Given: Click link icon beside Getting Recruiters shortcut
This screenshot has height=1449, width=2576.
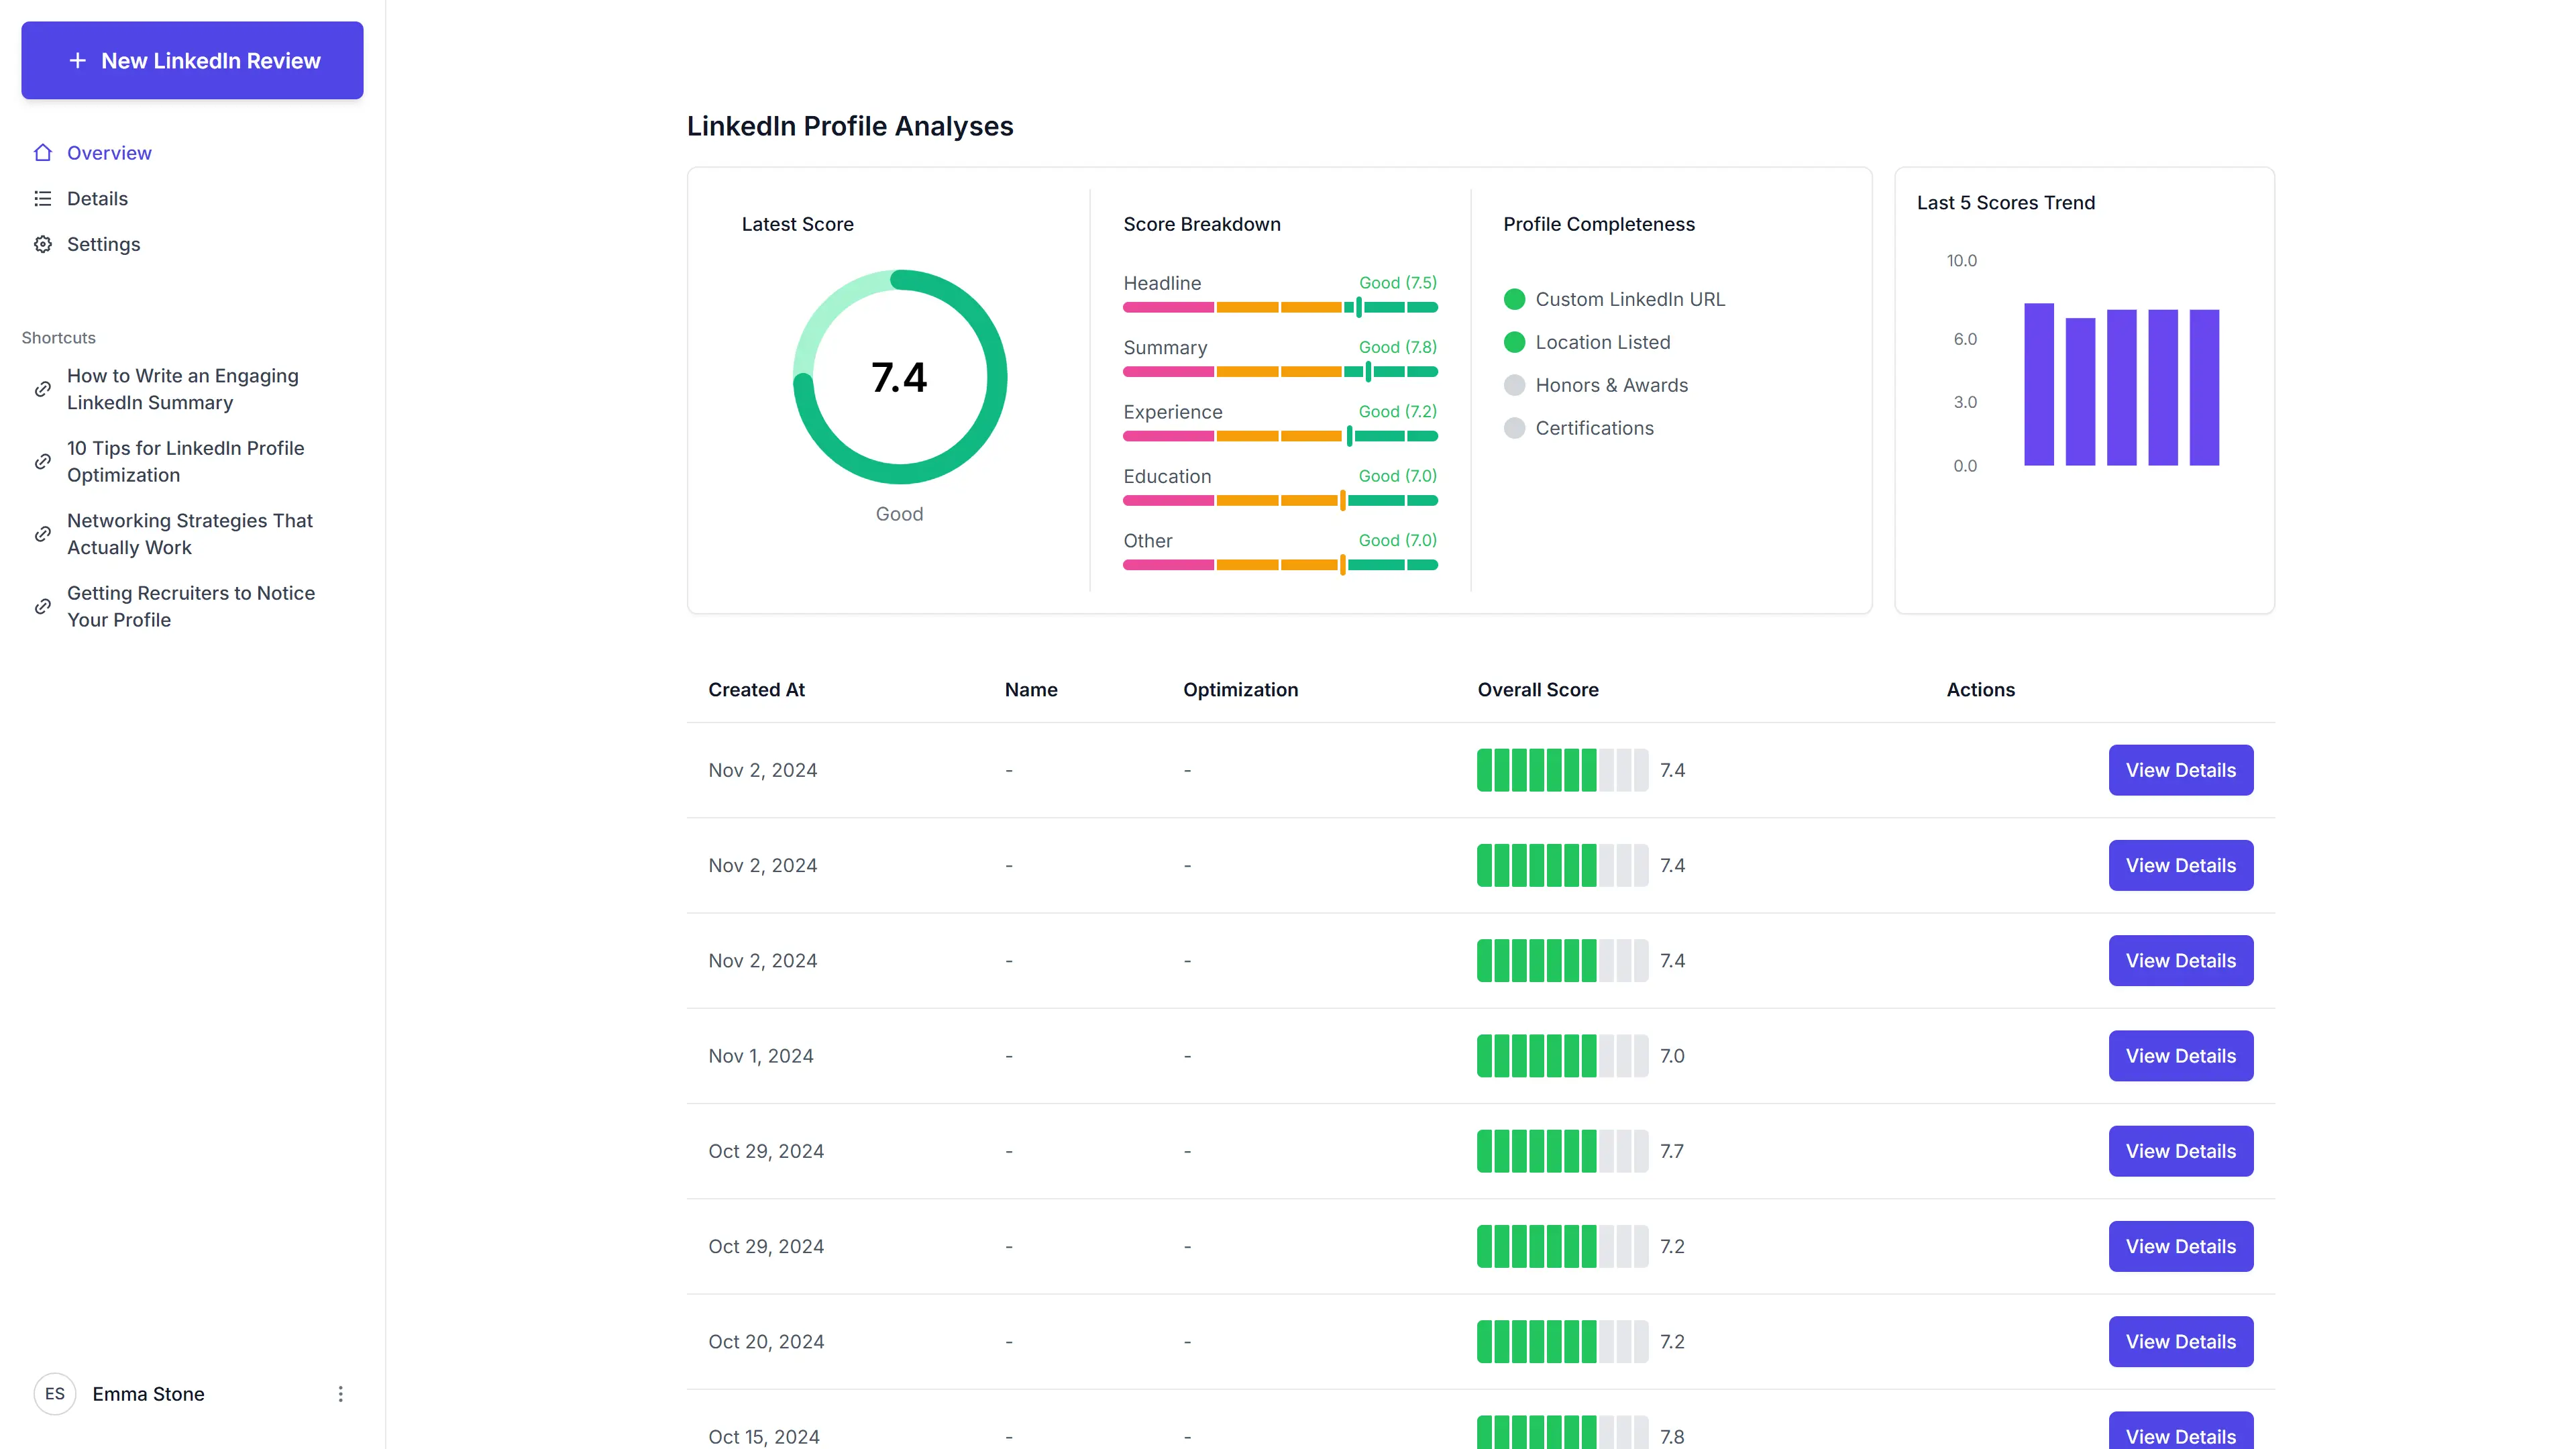Looking at the screenshot, I should [43, 607].
